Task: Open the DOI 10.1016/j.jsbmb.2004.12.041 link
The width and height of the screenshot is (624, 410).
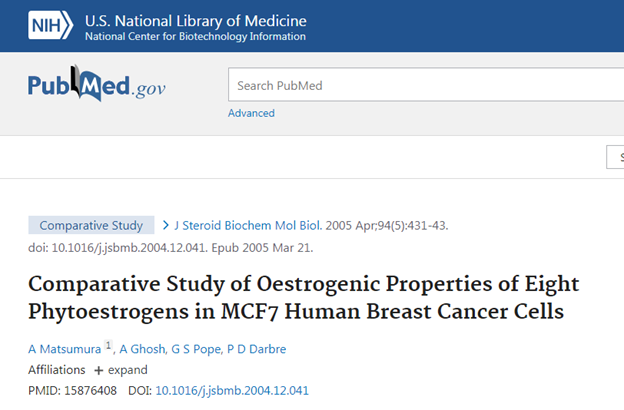Action: (x=232, y=390)
